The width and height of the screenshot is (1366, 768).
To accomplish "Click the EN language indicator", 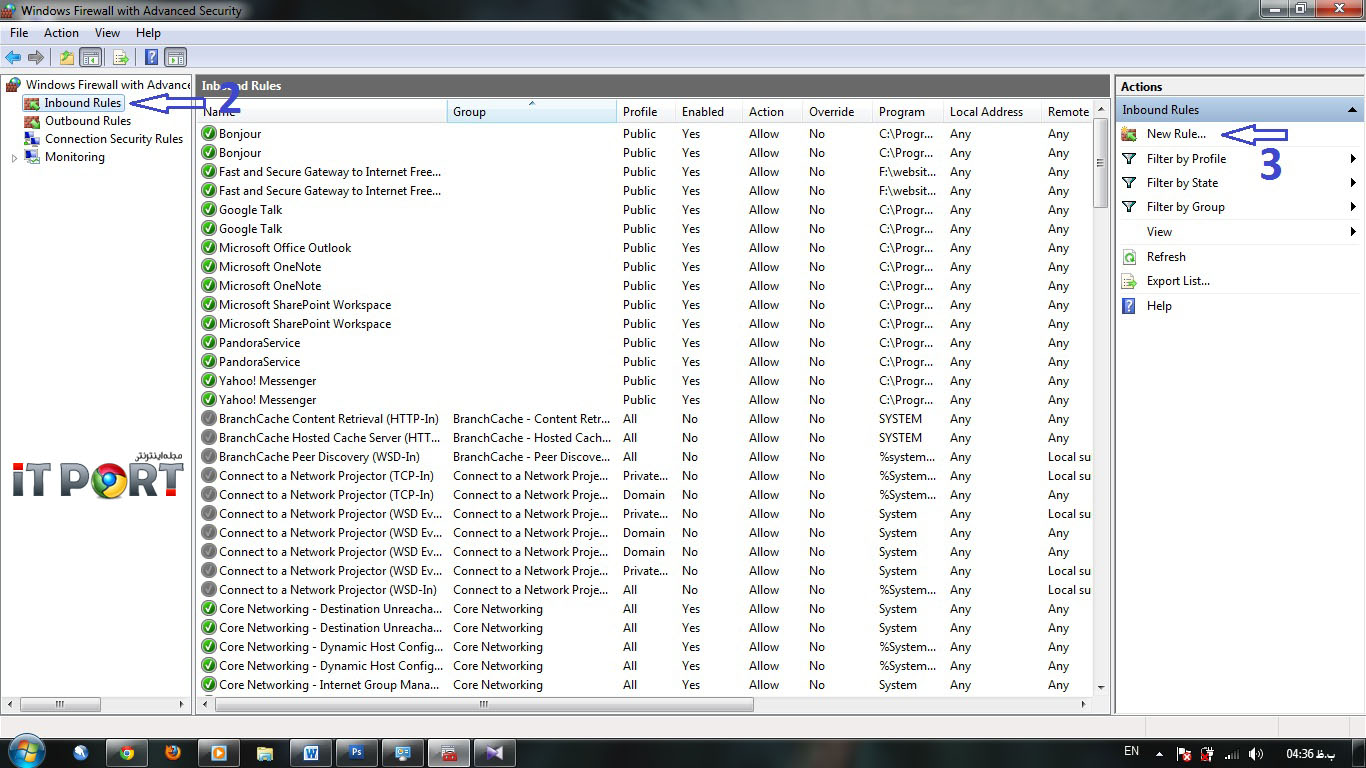I will tap(1131, 751).
